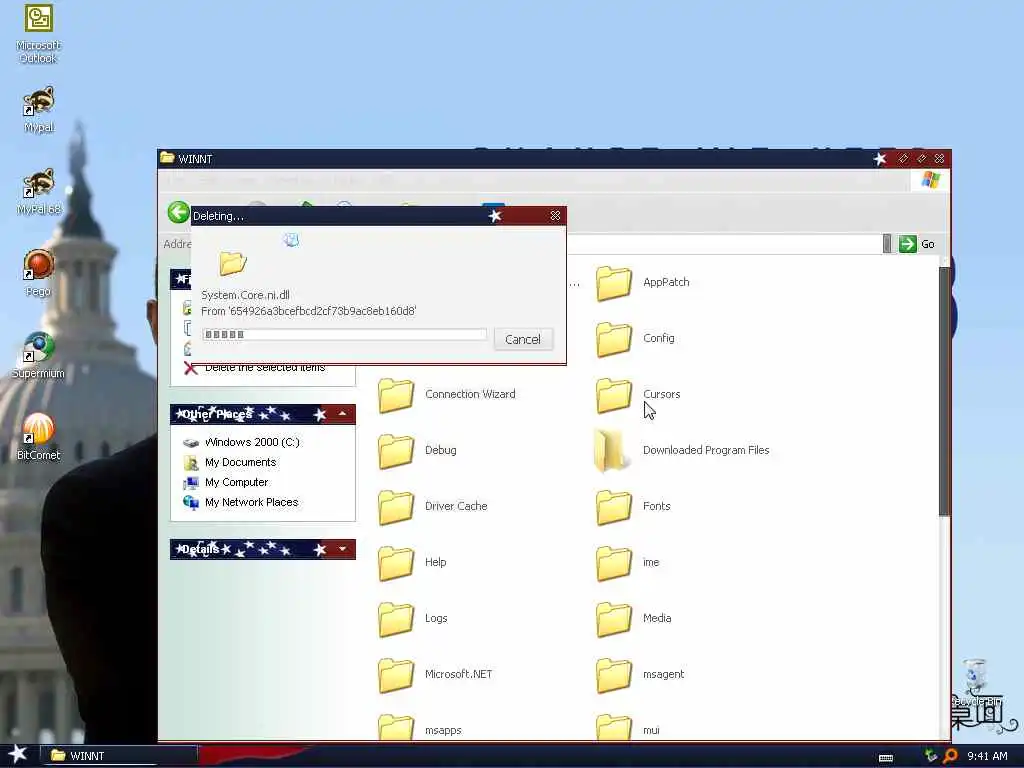Click the deletion progress bar
Viewport: 1024px width, 768px height.
coord(344,334)
